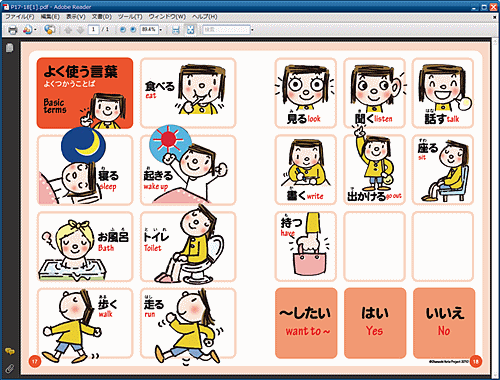Toggle the fit full page view icon
Image resolution: width=500 pixels, height=380 pixels.
pos(190,30)
